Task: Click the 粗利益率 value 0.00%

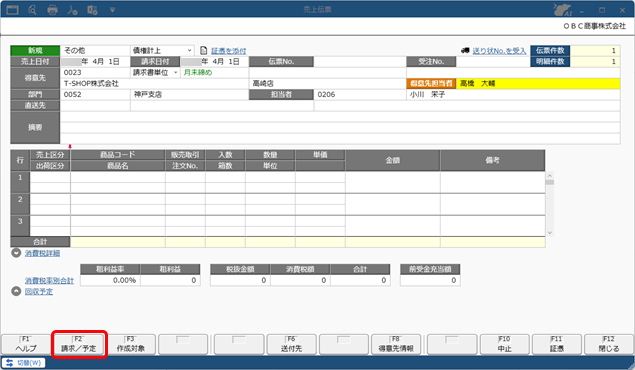Action: (x=110, y=281)
